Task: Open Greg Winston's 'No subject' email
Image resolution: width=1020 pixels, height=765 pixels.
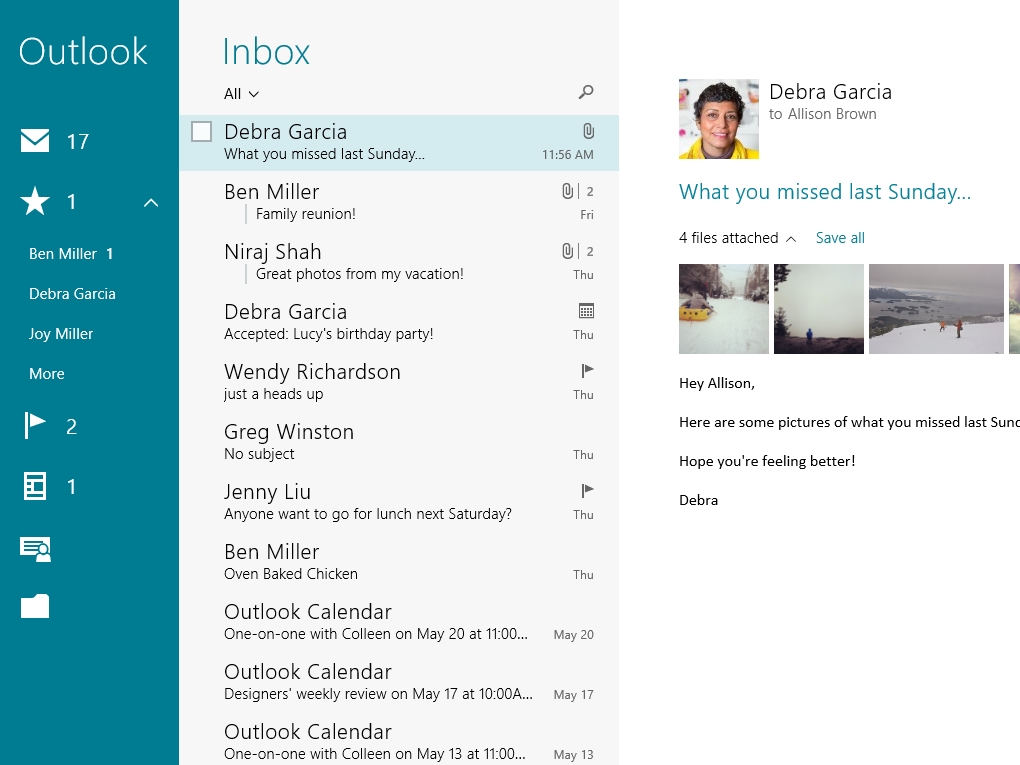Action: tap(399, 442)
